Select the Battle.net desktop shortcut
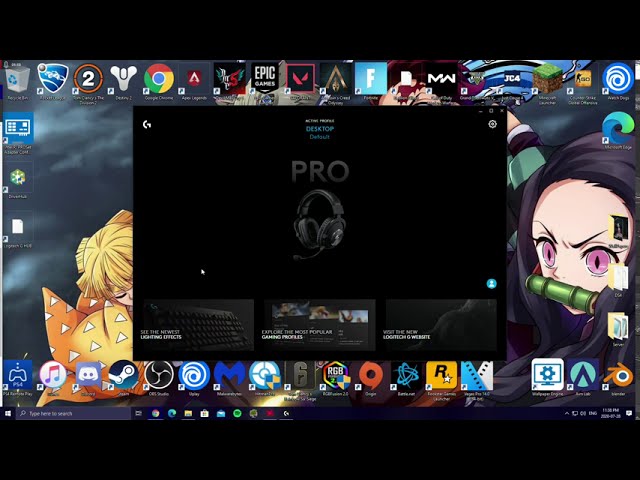Image resolution: width=640 pixels, height=480 pixels. coord(406,378)
